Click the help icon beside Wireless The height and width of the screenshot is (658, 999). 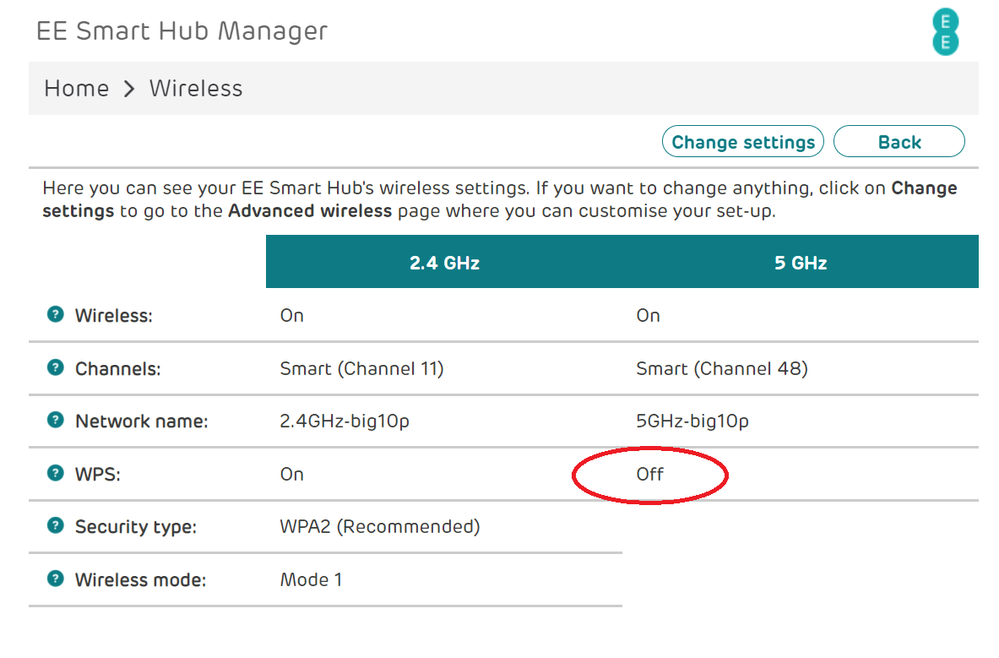click(55, 314)
